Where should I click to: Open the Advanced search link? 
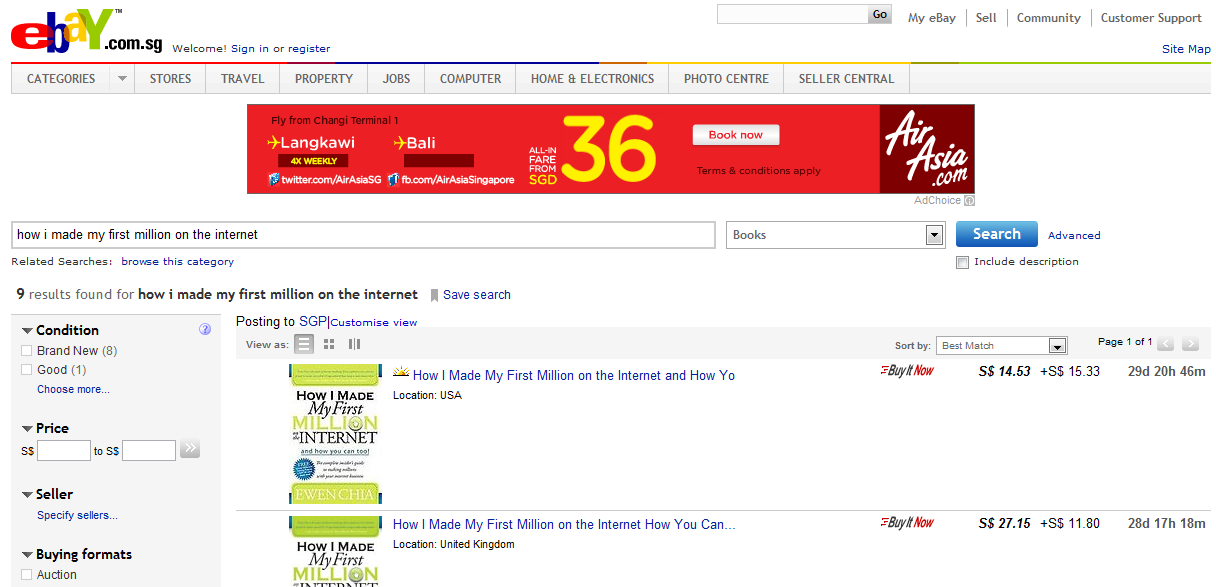(1074, 236)
